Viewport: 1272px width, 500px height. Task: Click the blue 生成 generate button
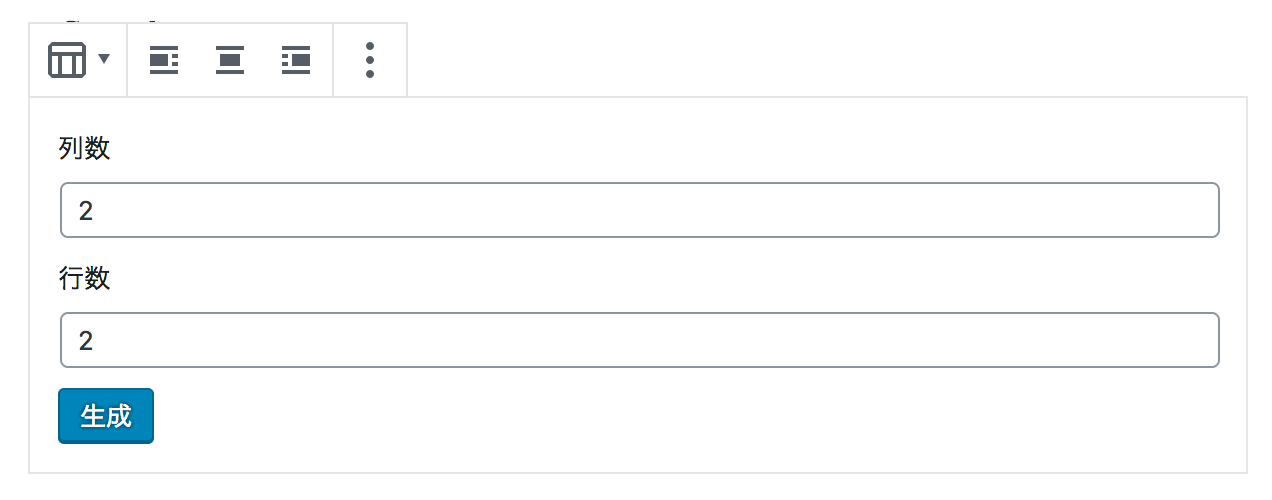106,416
